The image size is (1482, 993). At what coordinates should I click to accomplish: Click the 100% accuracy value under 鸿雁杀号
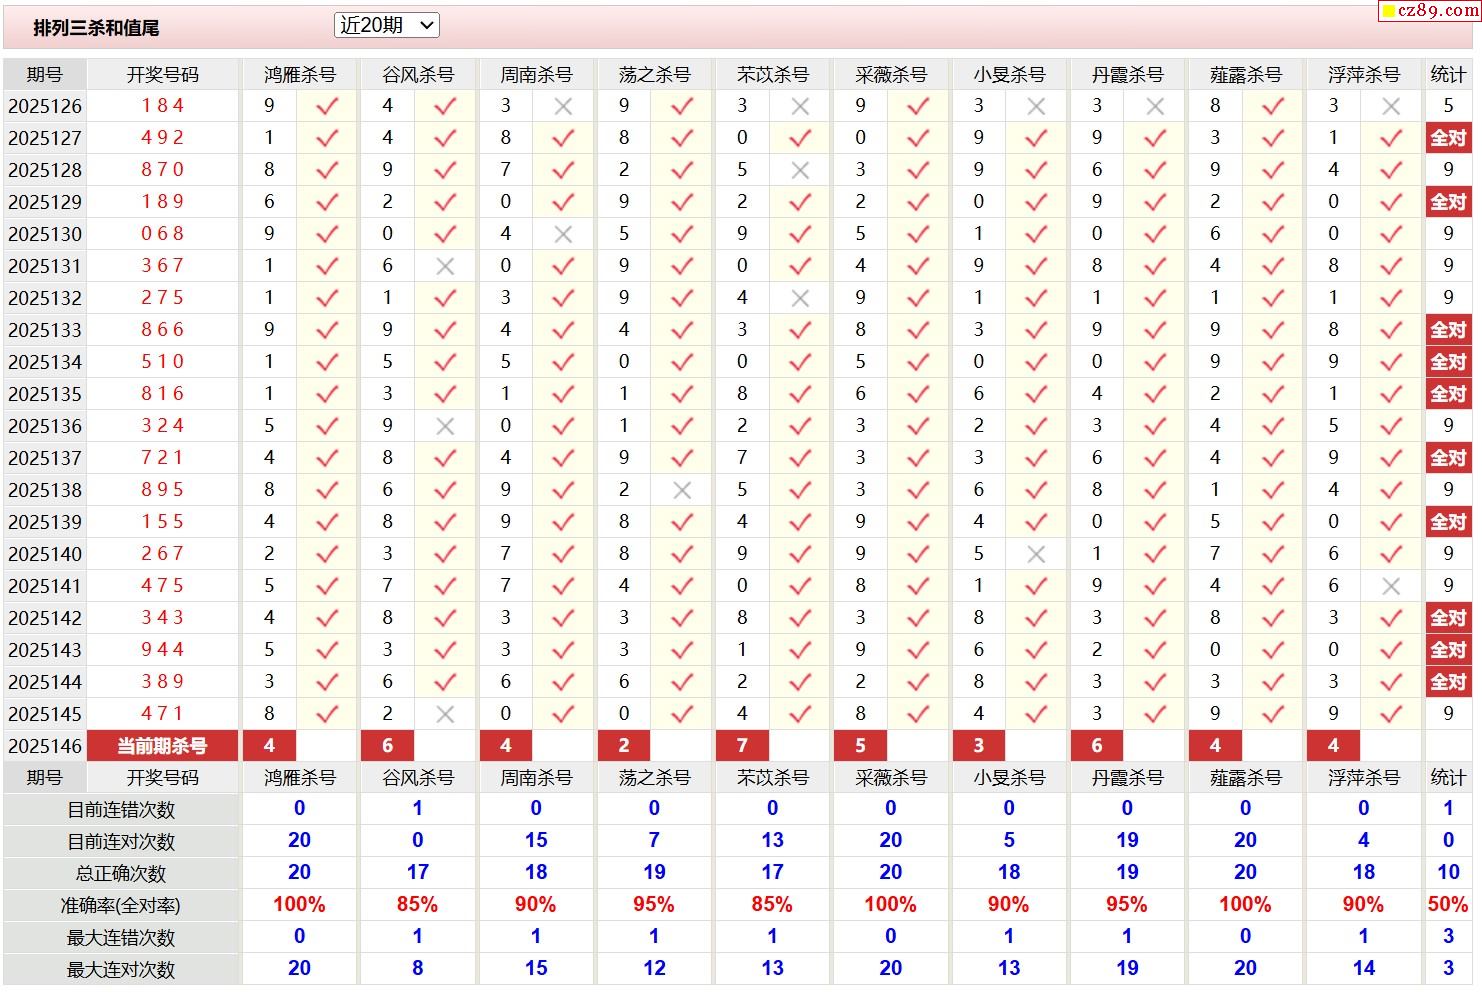(x=299, y=905)
